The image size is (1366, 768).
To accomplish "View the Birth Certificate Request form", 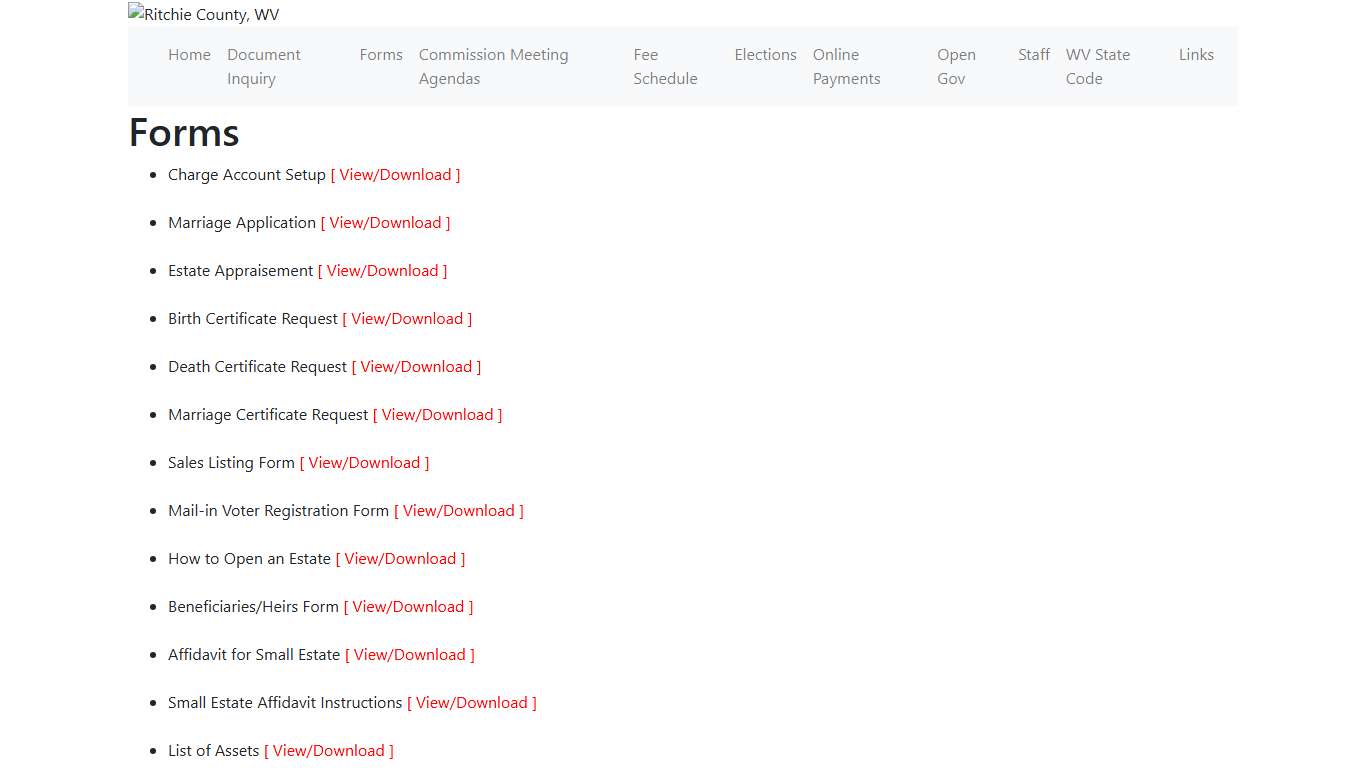I will coord(407,319).
